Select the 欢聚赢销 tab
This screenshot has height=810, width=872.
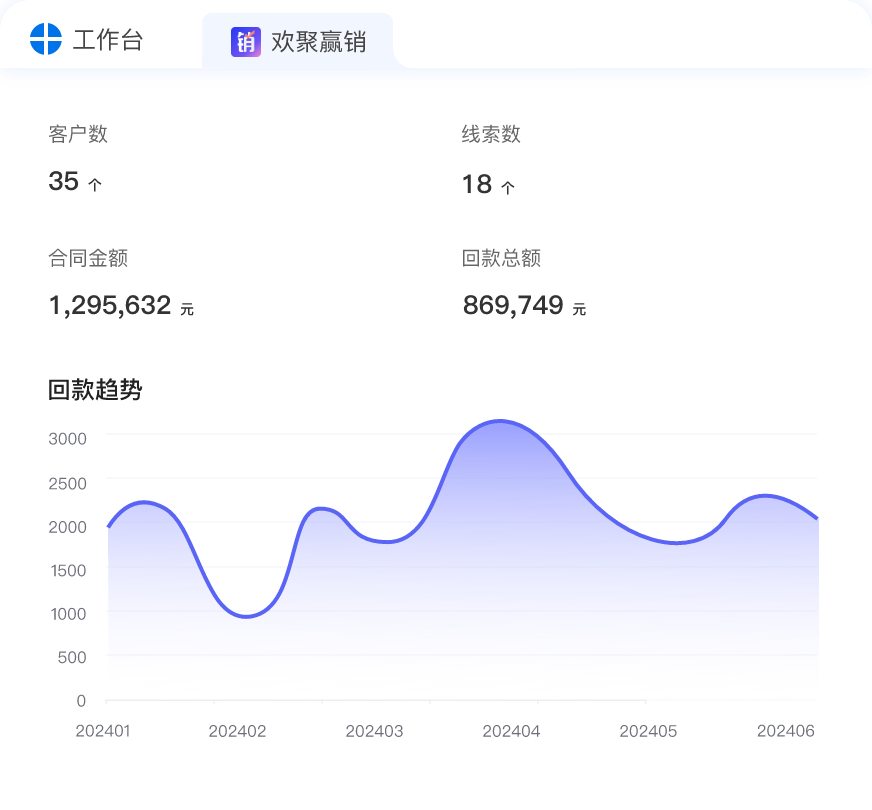pos(298,41)
